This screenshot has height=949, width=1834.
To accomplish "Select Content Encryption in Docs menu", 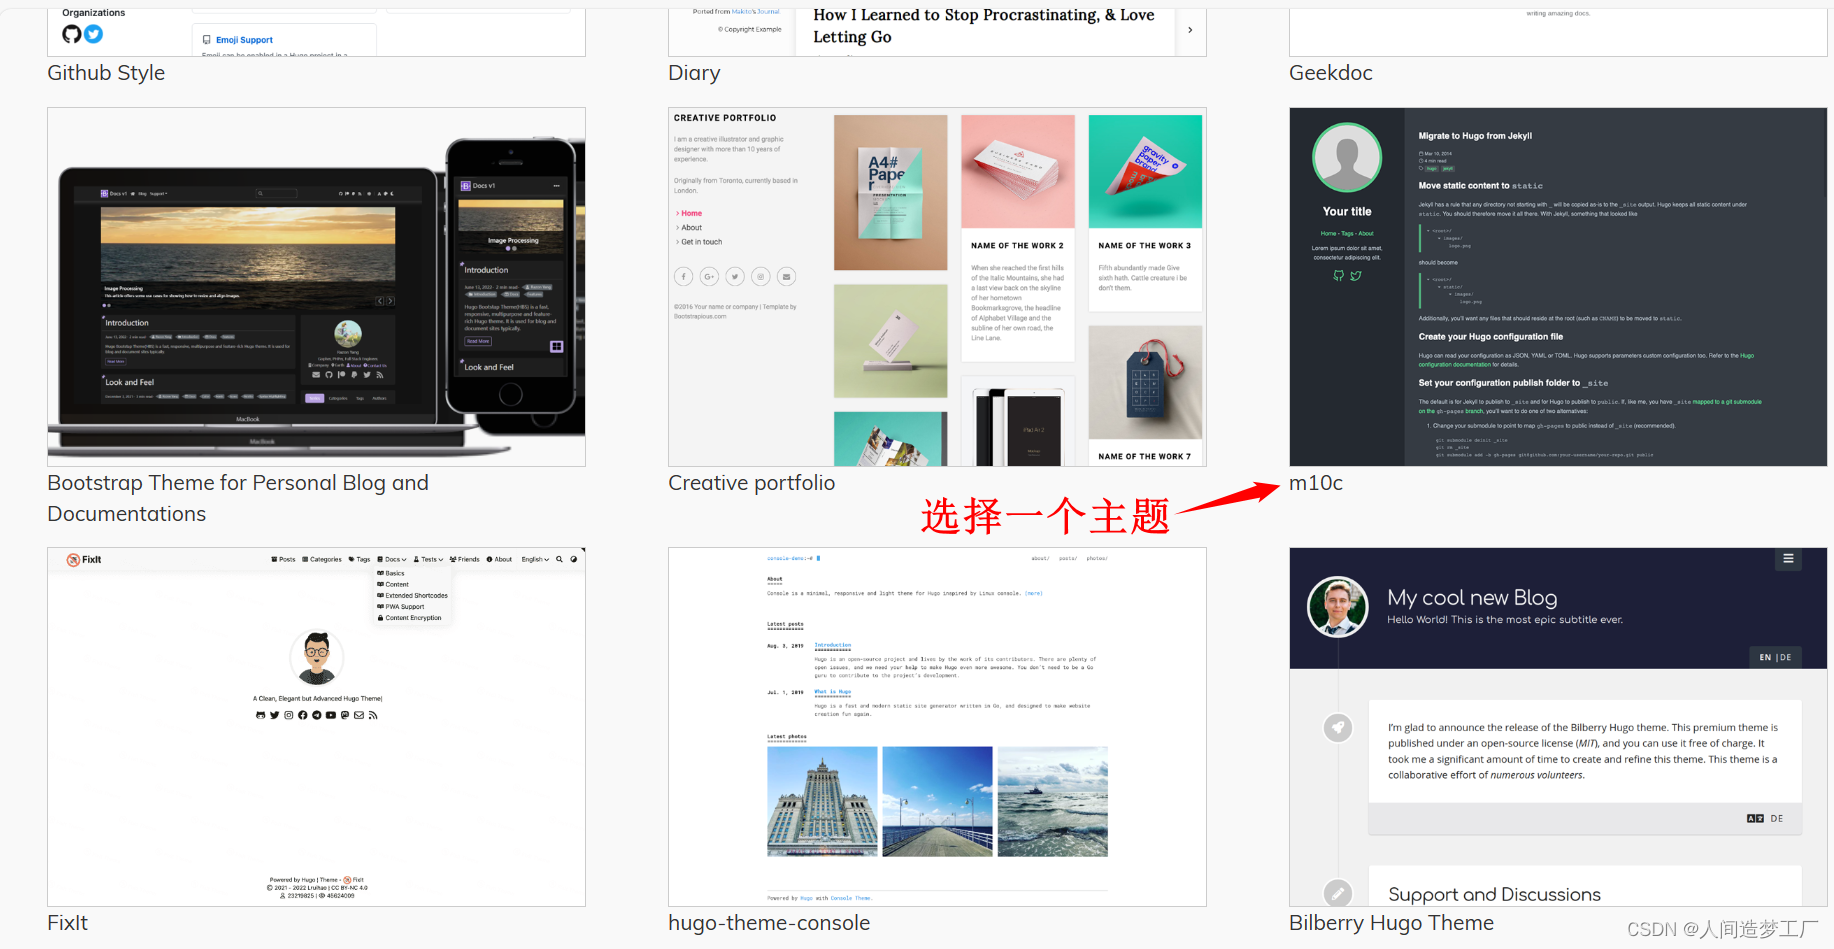I will point(409,617).
